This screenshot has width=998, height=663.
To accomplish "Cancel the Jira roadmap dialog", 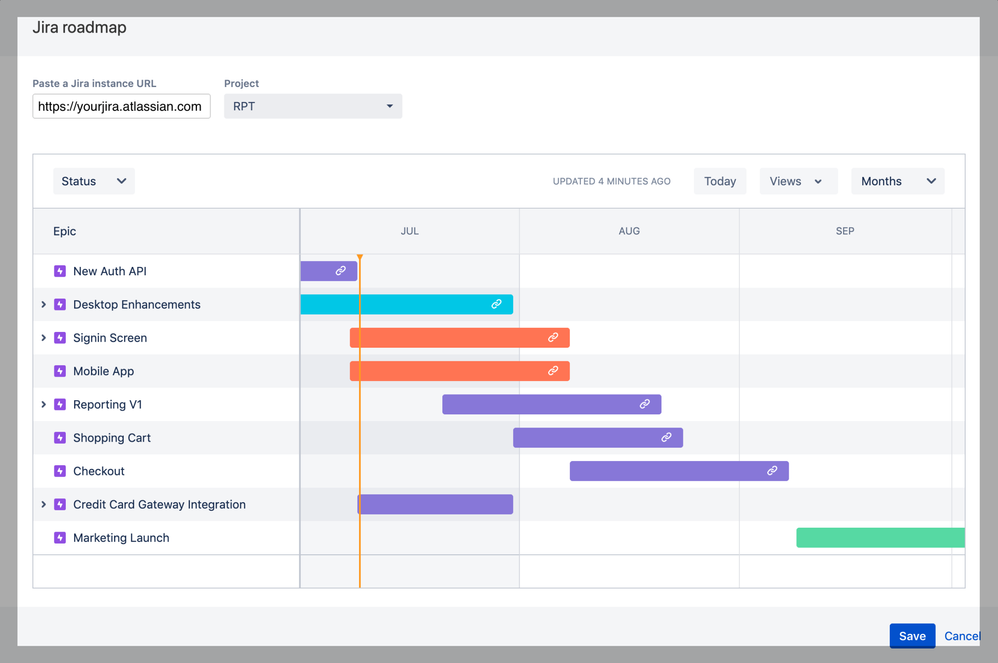I will [x=962, y=636].
